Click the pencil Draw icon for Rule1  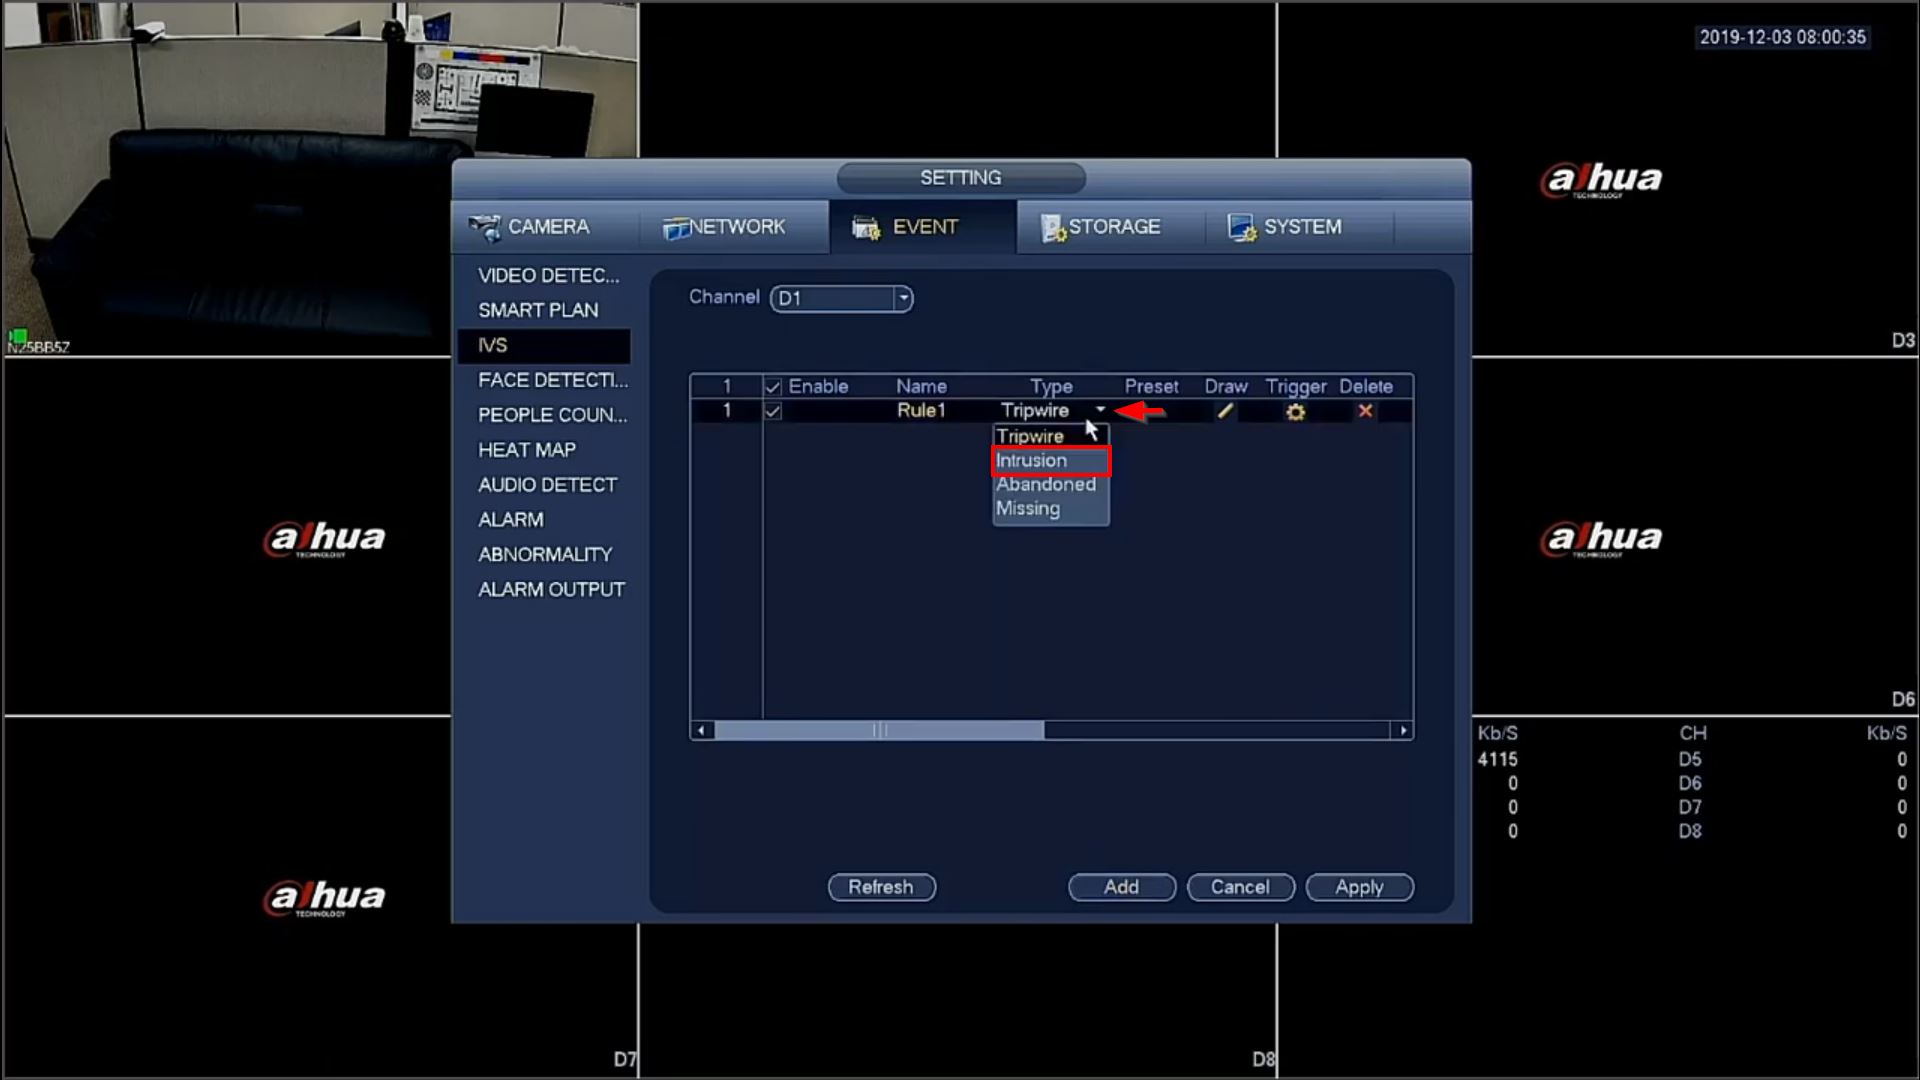tap(1225, 411)
